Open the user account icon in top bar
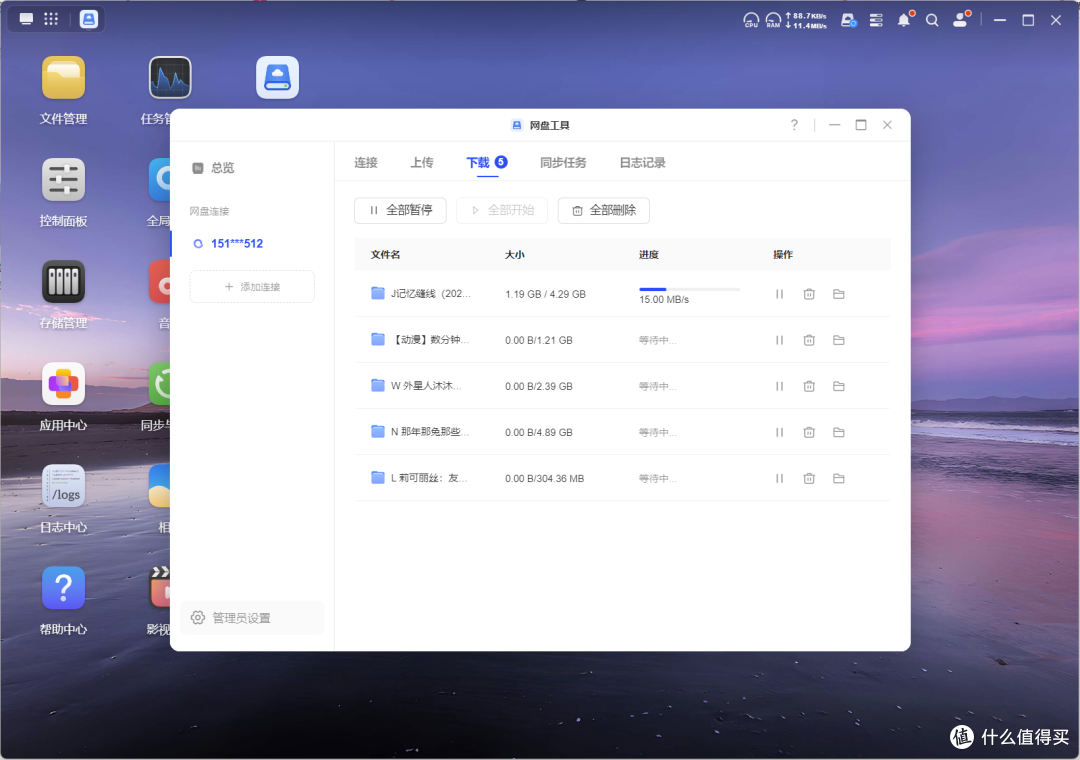This screenshot has height=760, width=1080. [x=960, y=20]
